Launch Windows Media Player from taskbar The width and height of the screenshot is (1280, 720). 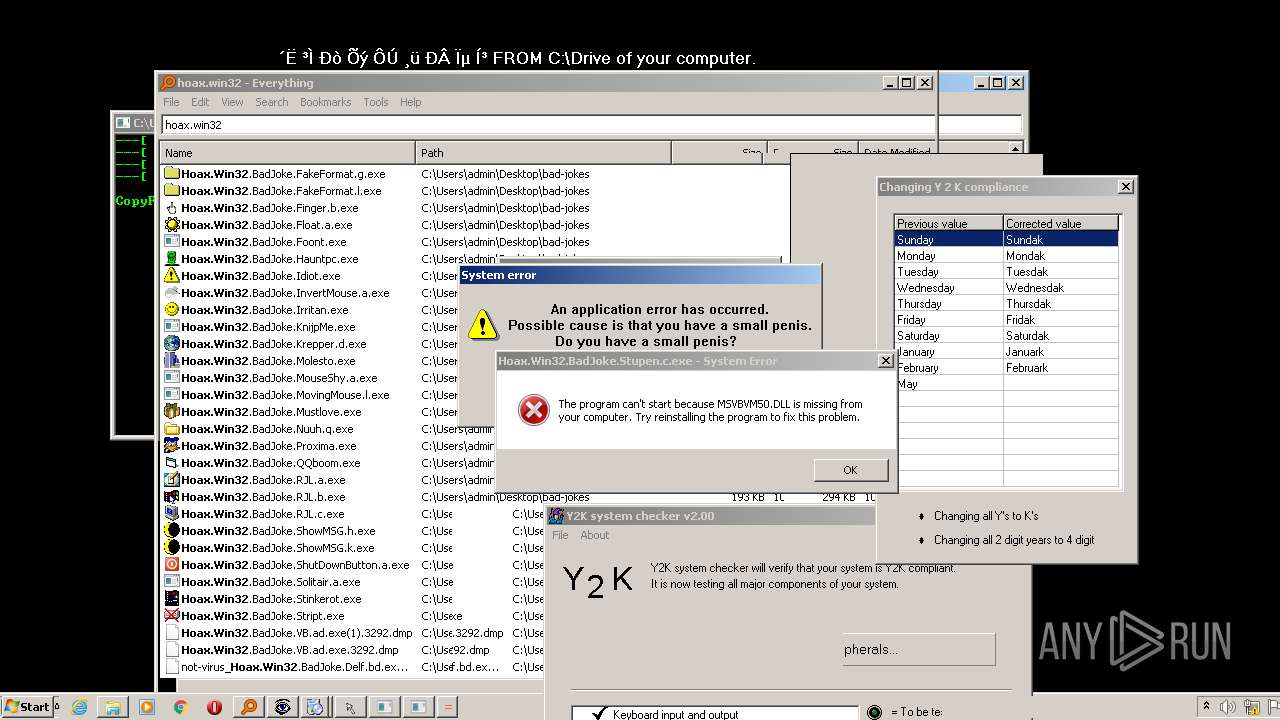click(x=147, y=707)
